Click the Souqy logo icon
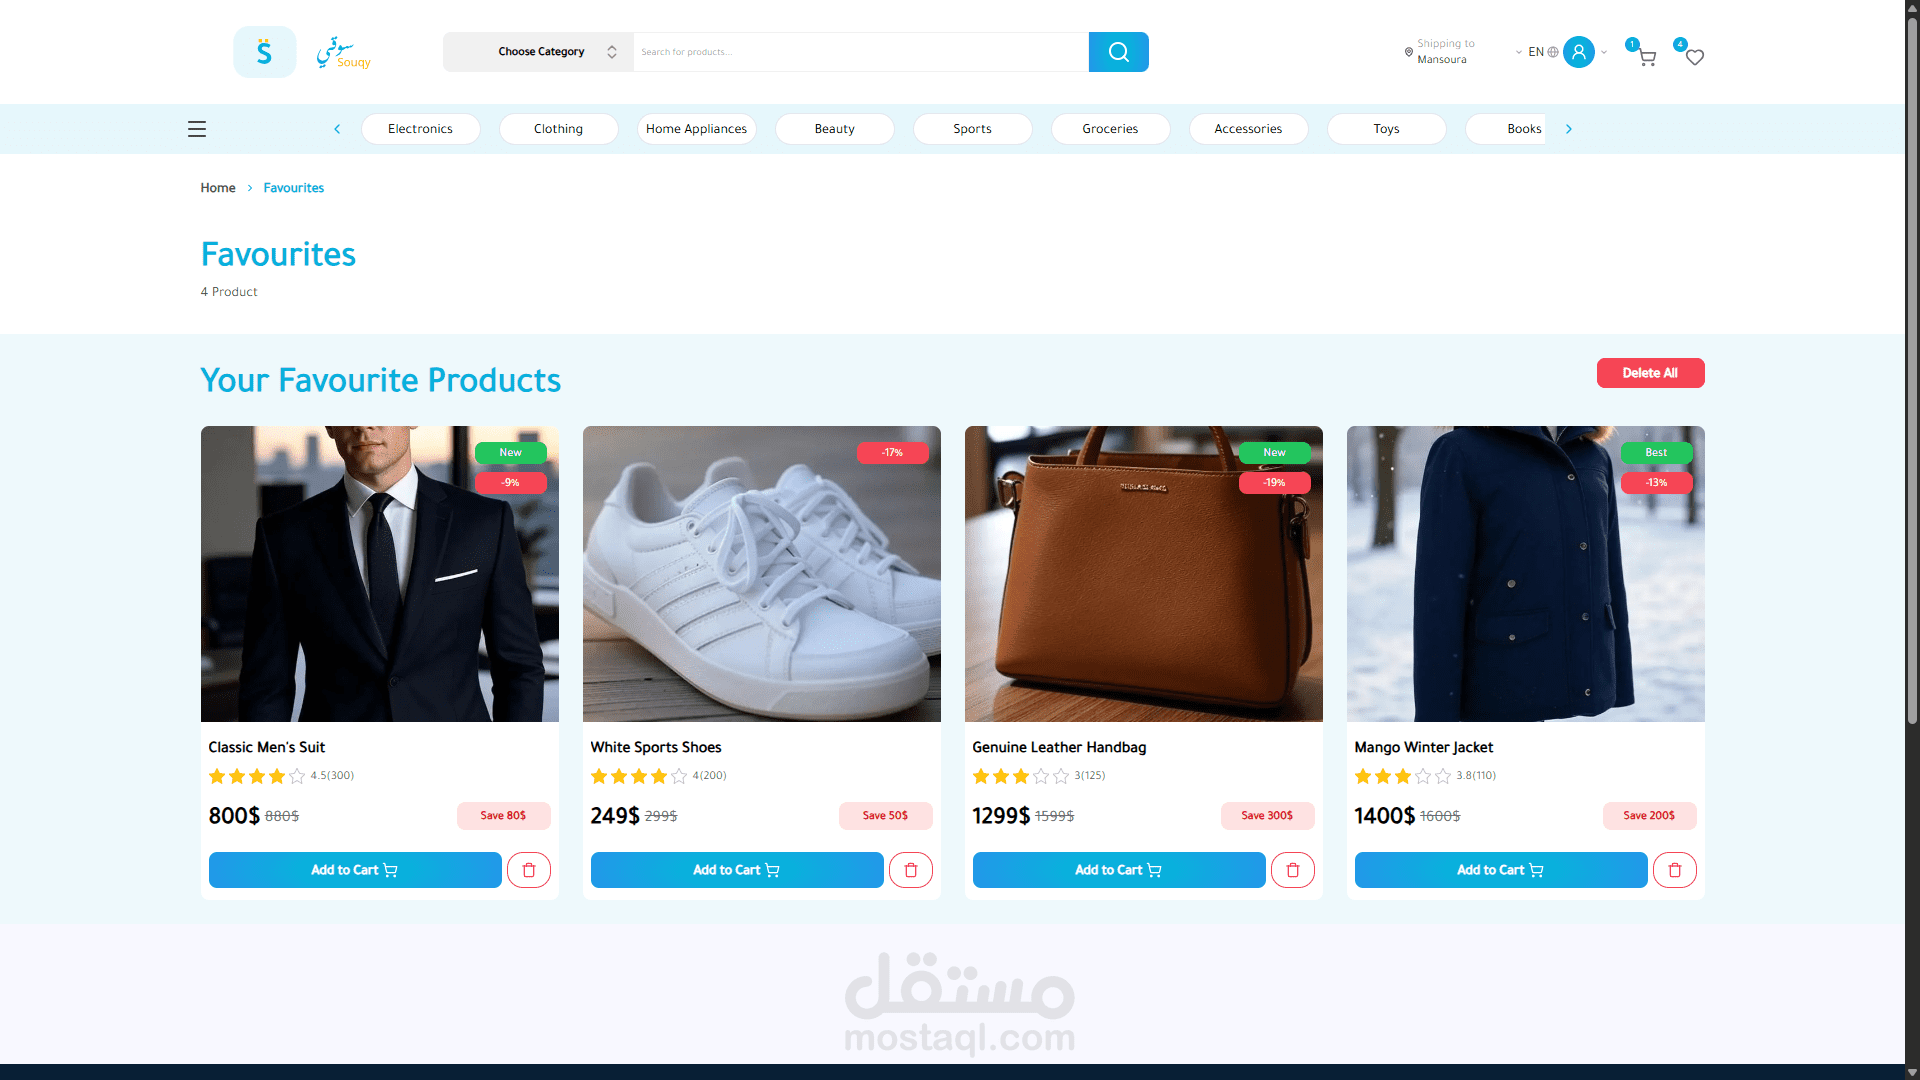The height and width of the screenshot is (1080, 1920). 265,52
